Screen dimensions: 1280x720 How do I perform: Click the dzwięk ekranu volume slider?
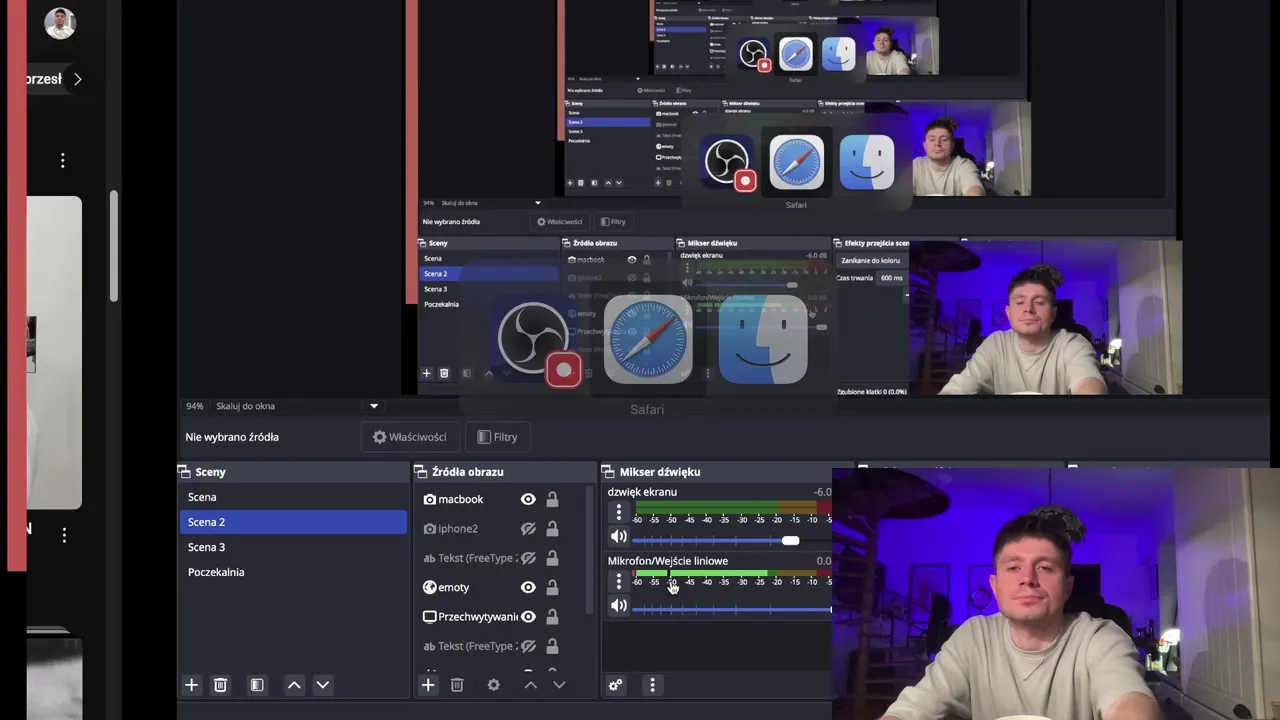pos(732,541)
